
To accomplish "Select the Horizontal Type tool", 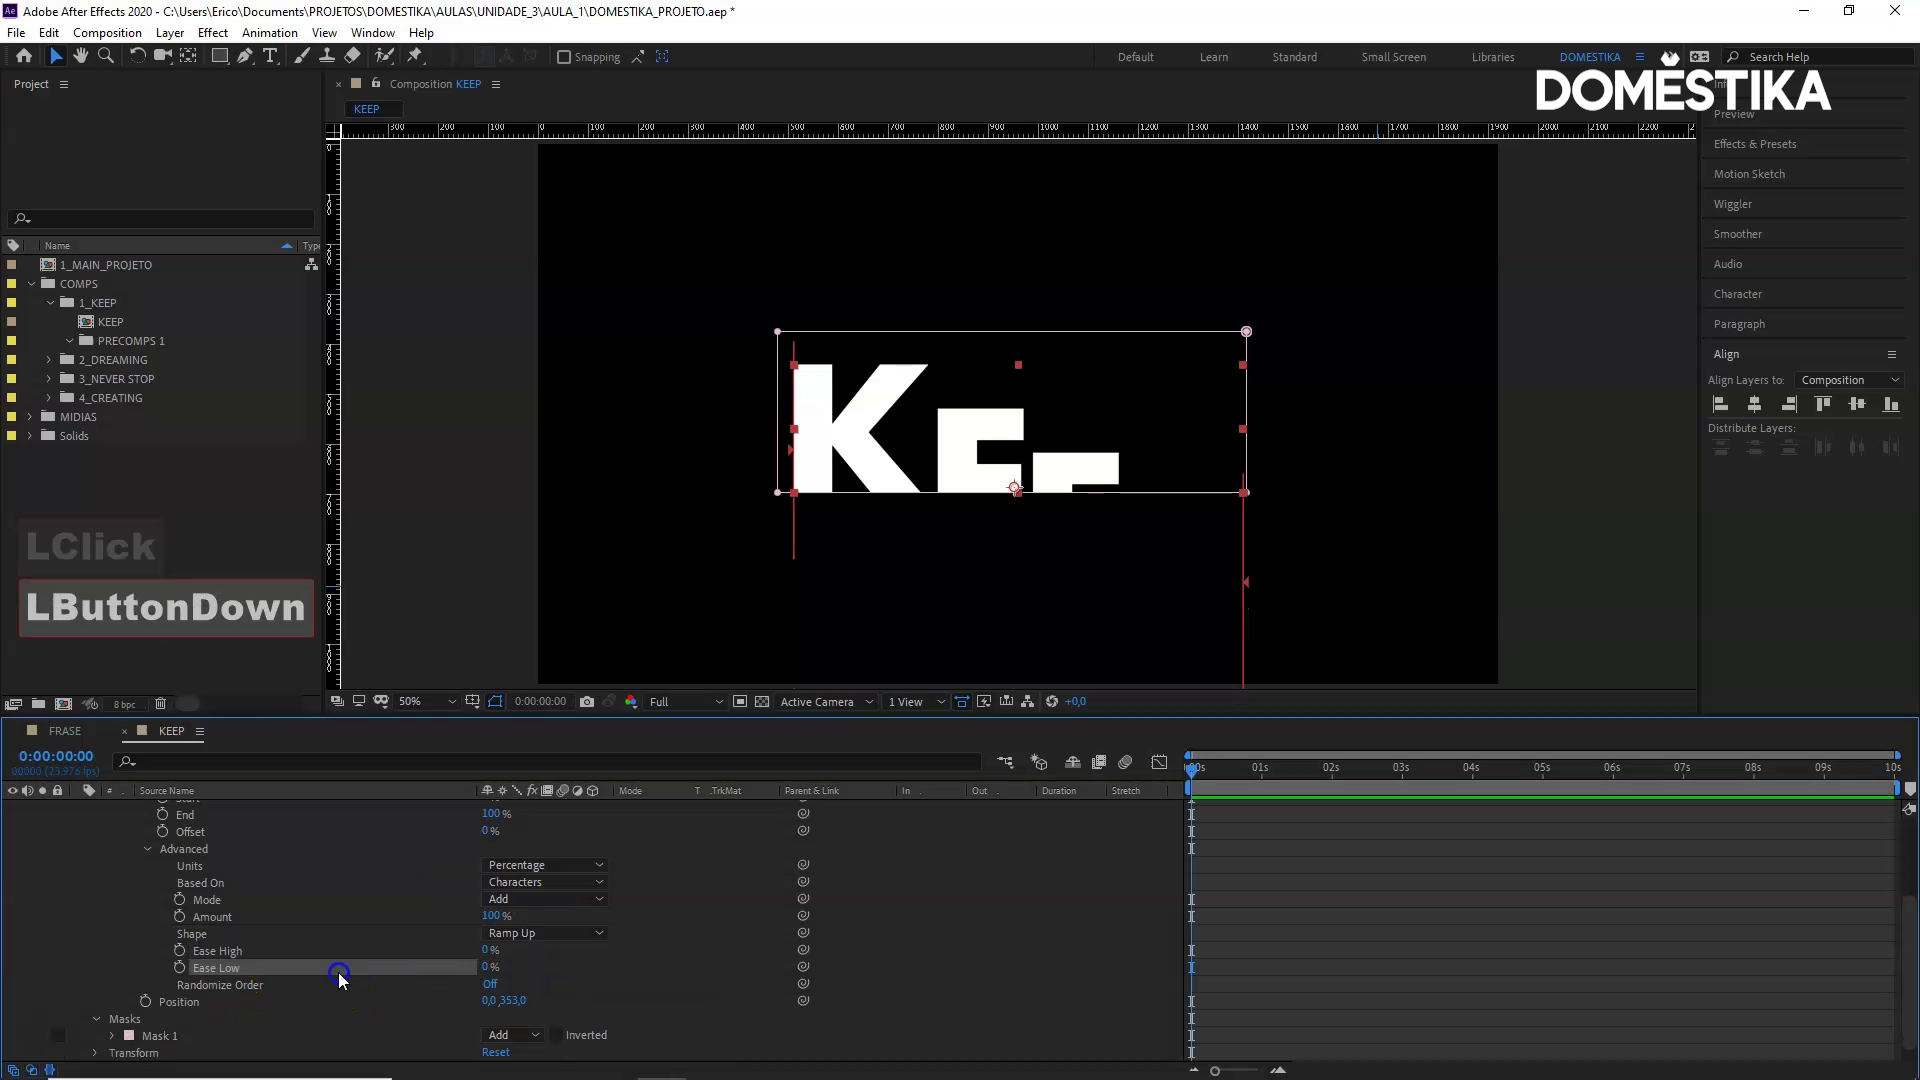I will pyautogui.click(x=270, y=56).
